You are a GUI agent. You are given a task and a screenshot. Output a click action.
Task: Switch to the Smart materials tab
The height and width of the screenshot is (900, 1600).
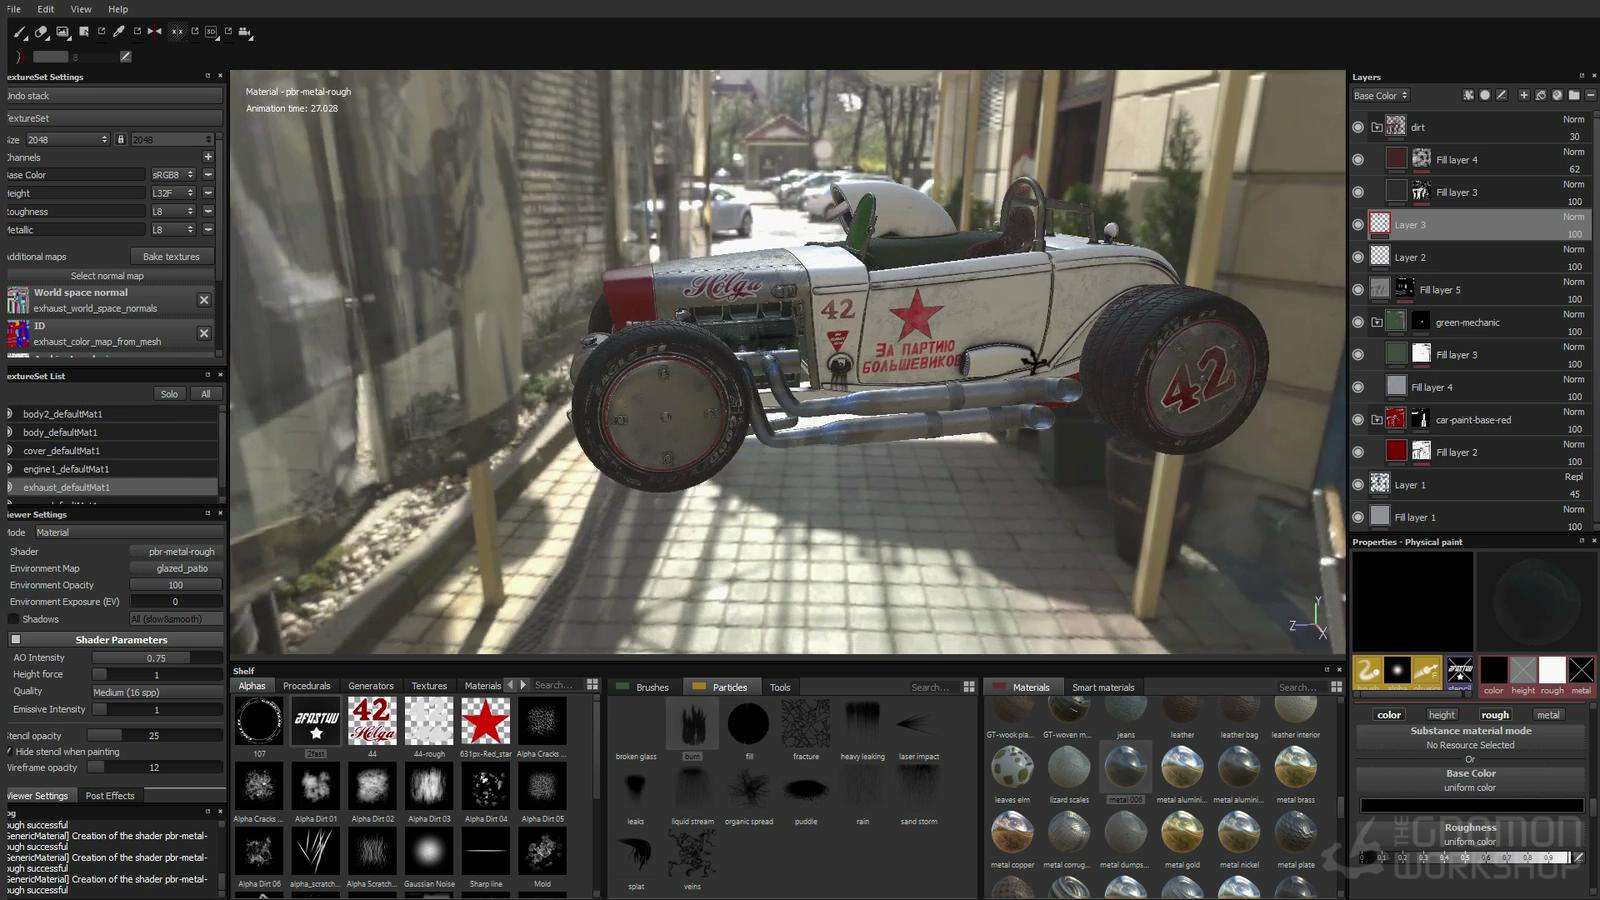(x=1103, y=687)
